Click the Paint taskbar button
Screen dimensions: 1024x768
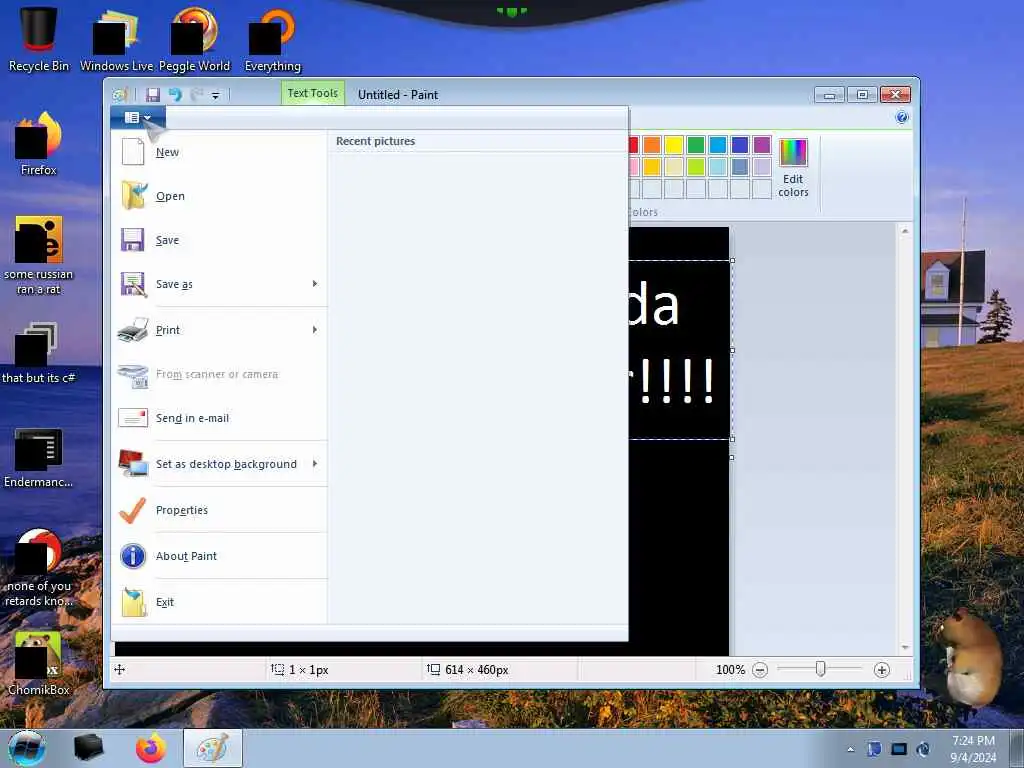[213, 748]
